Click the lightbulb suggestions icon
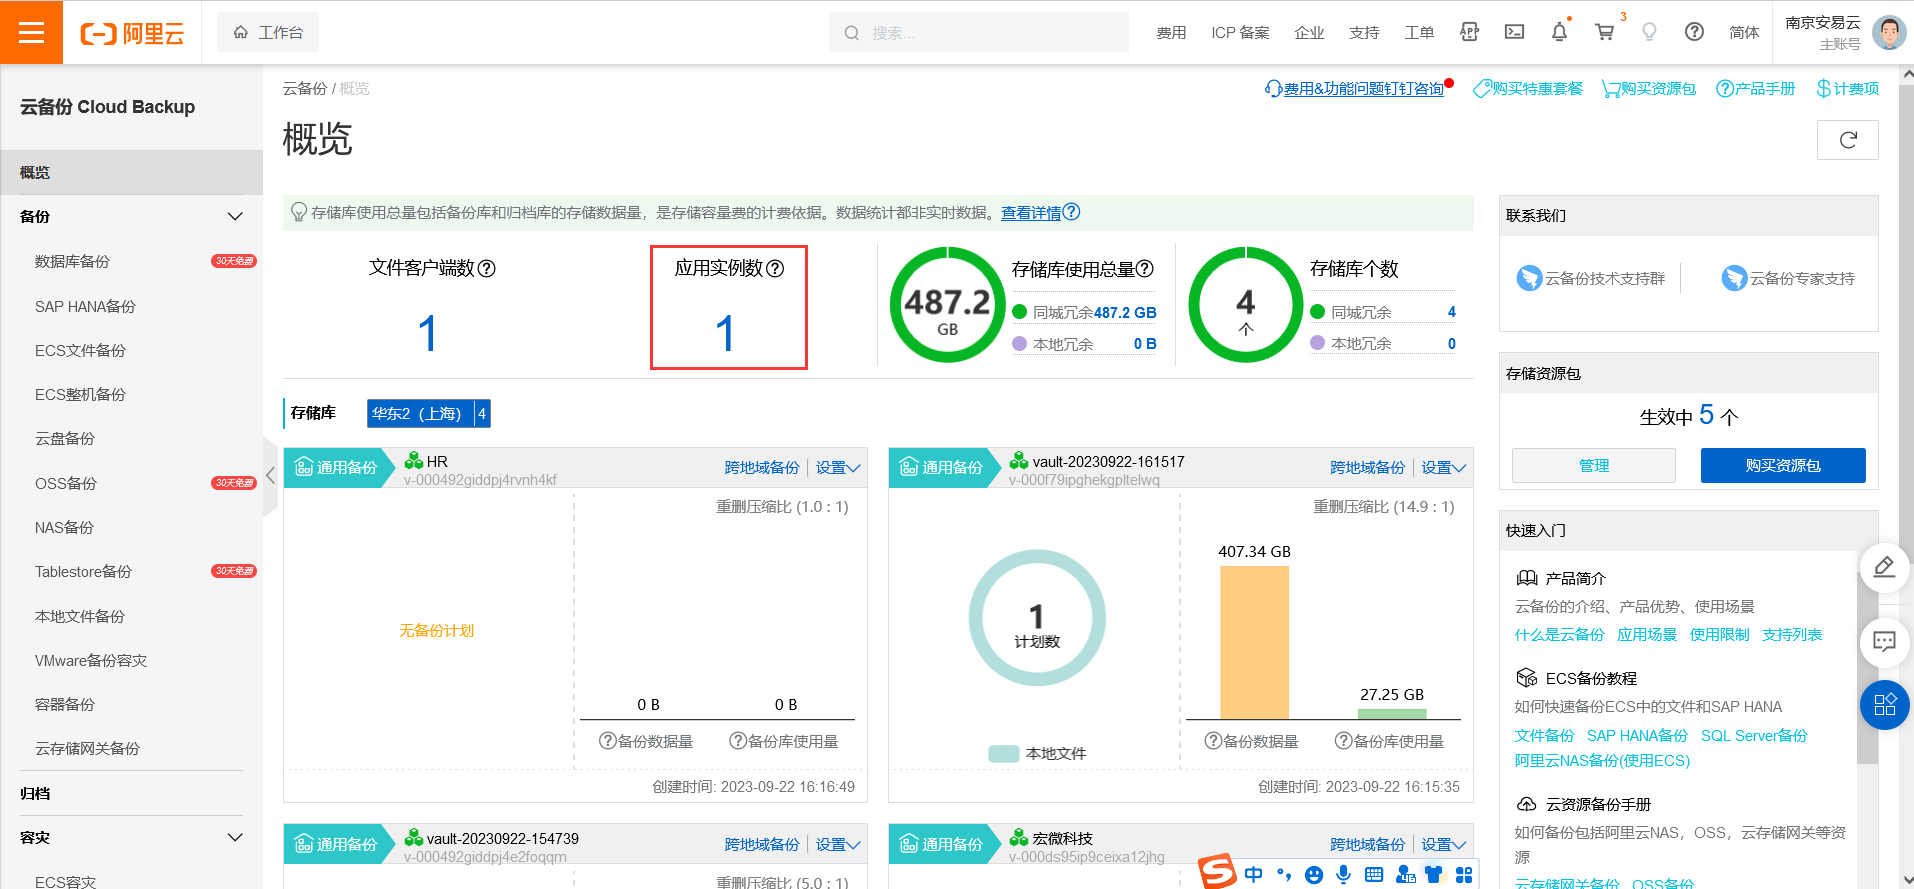This screenshot has height=889, width=1914. [x=1649, y=32]
